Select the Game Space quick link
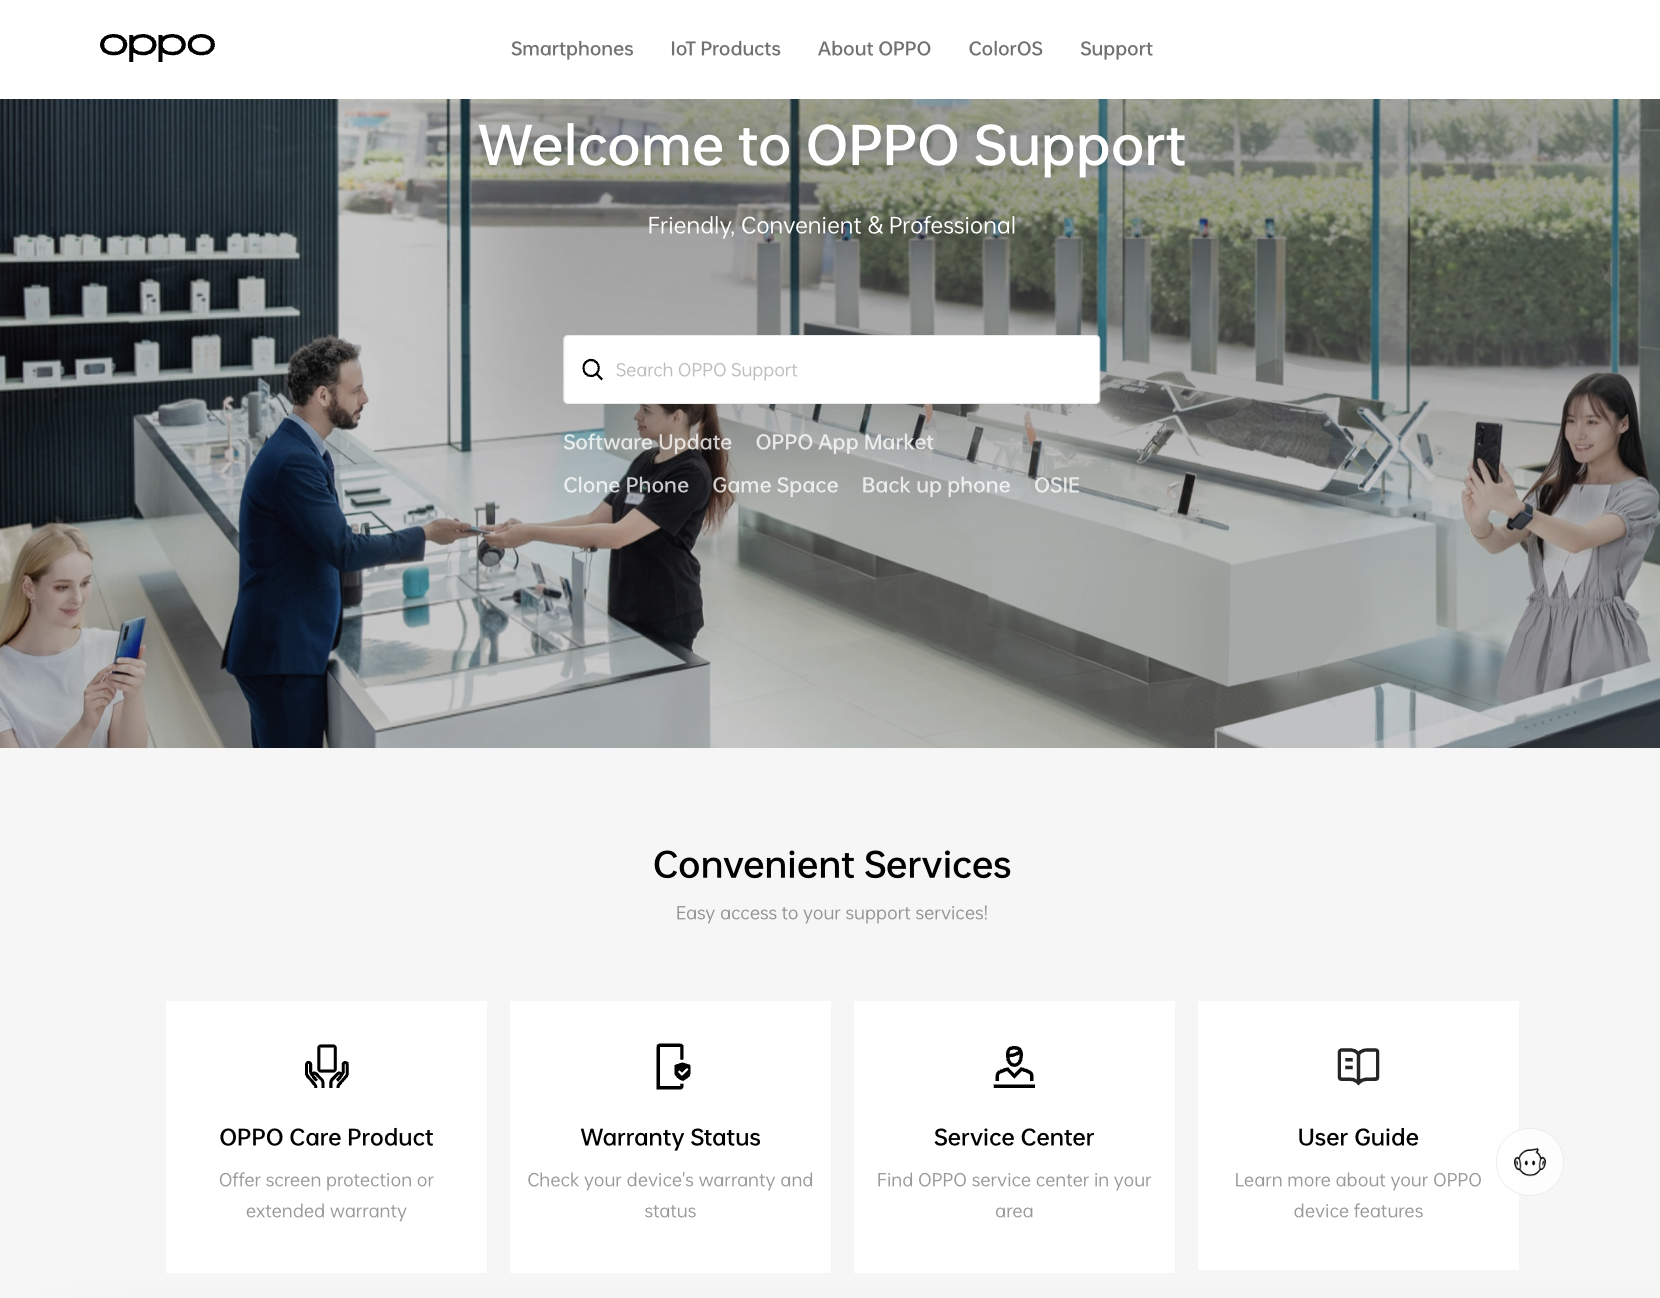The height and width of the screenshot is (1298, 1660). pos(775,485)
